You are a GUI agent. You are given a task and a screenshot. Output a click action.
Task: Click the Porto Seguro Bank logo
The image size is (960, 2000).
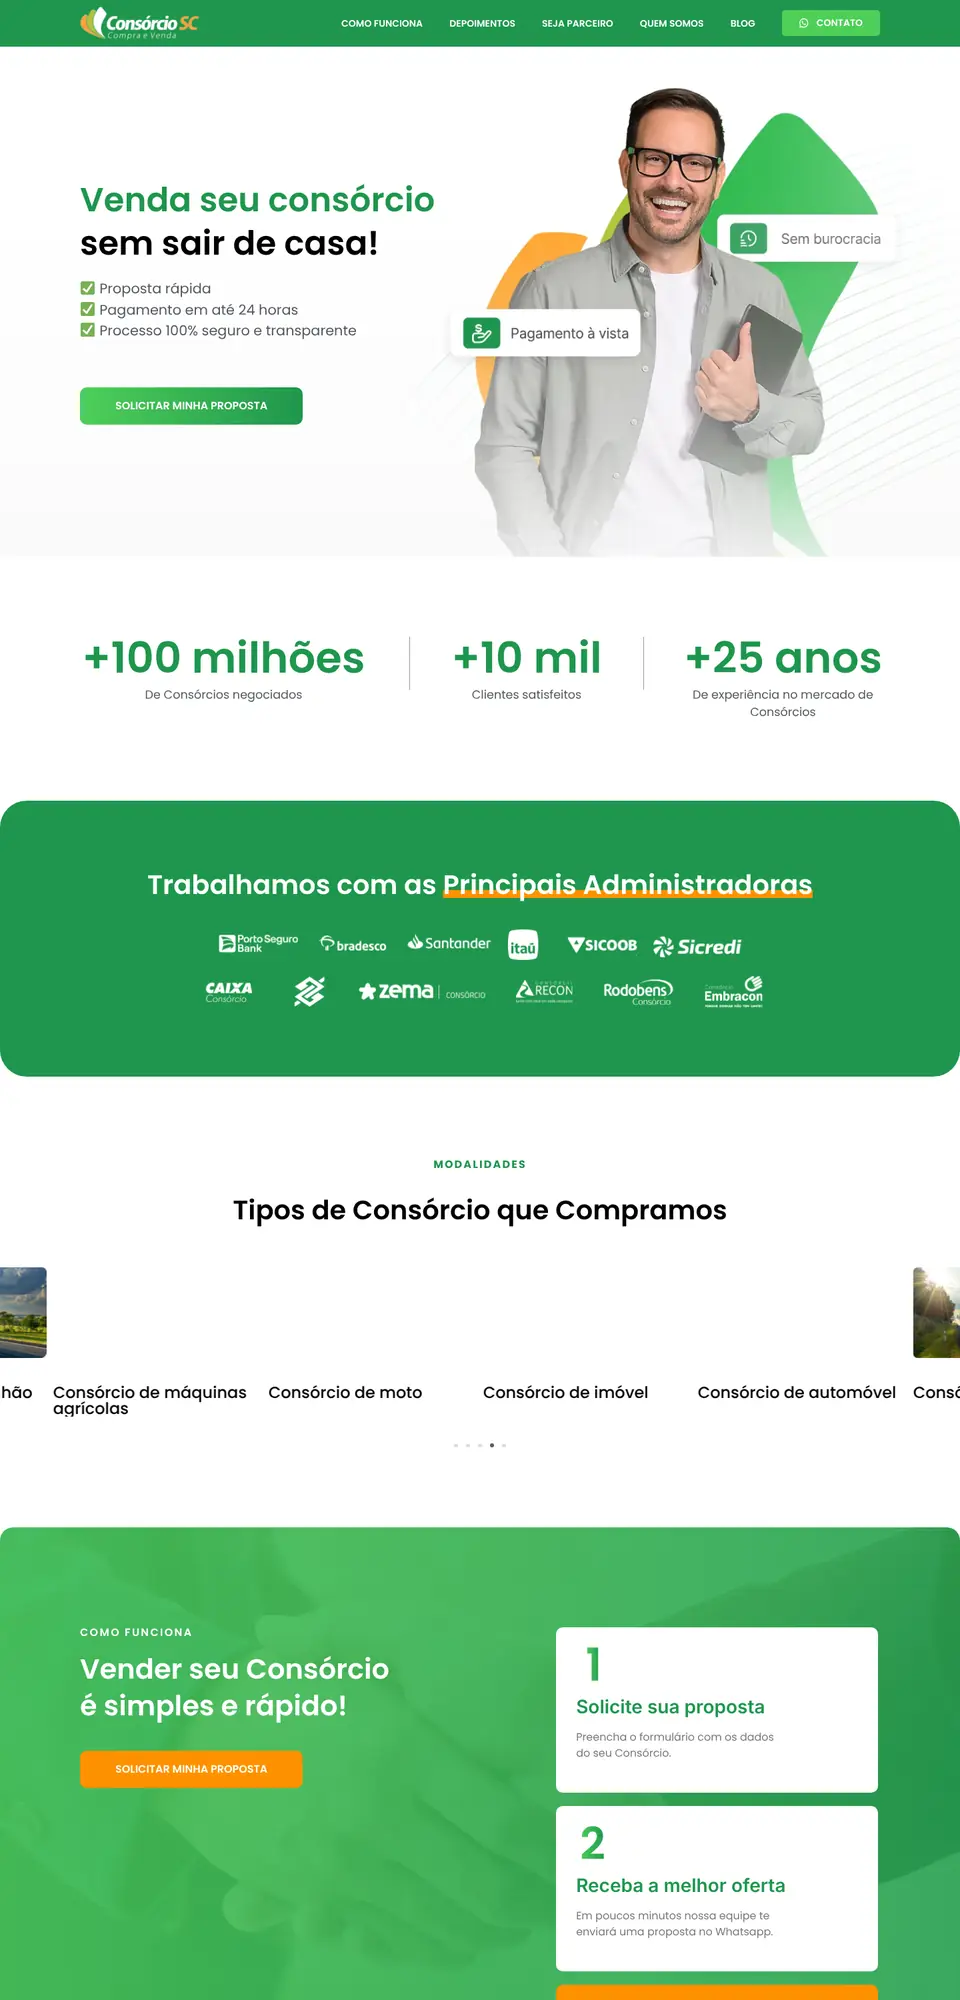pos(258,943)
